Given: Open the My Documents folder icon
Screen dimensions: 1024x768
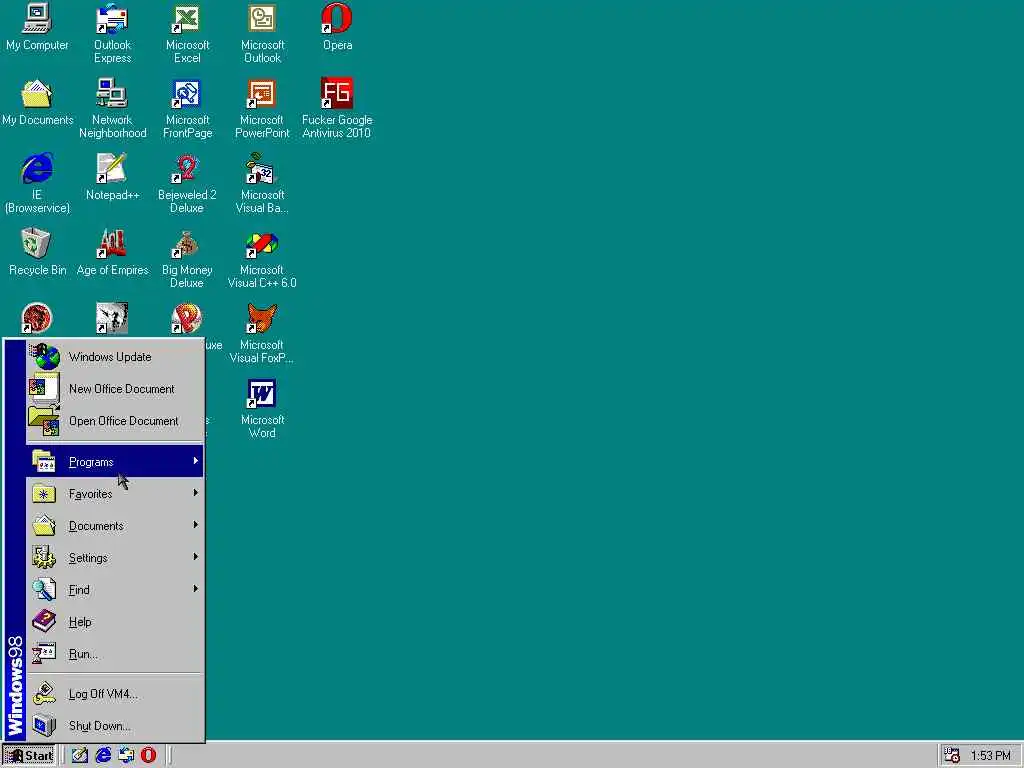Looking at the screenshot, I should (37, 102).
